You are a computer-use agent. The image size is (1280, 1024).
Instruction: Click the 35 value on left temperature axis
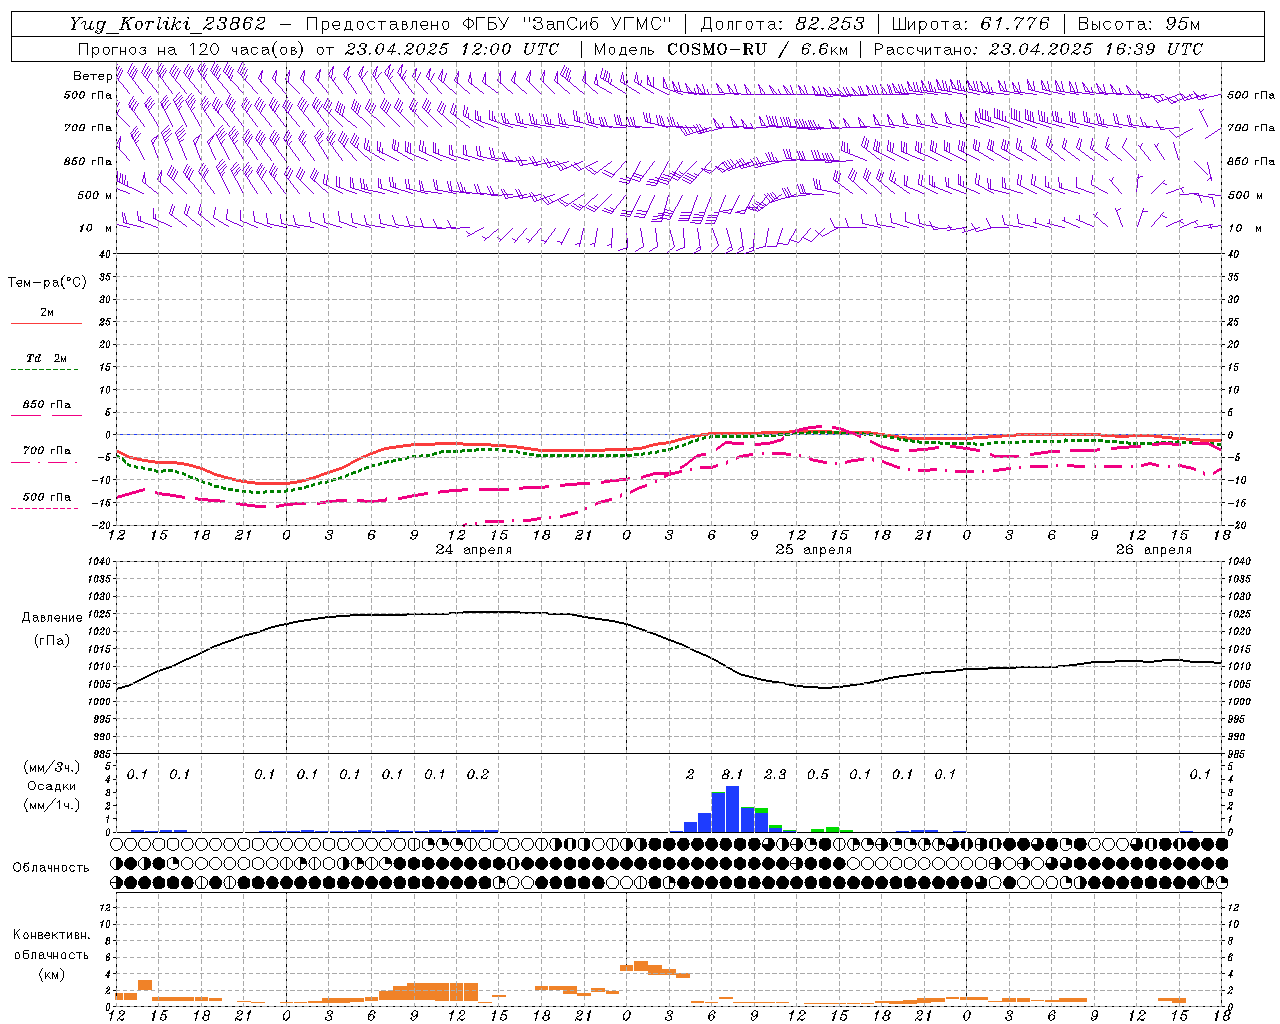pyautogui.click(x=105, y=277)
